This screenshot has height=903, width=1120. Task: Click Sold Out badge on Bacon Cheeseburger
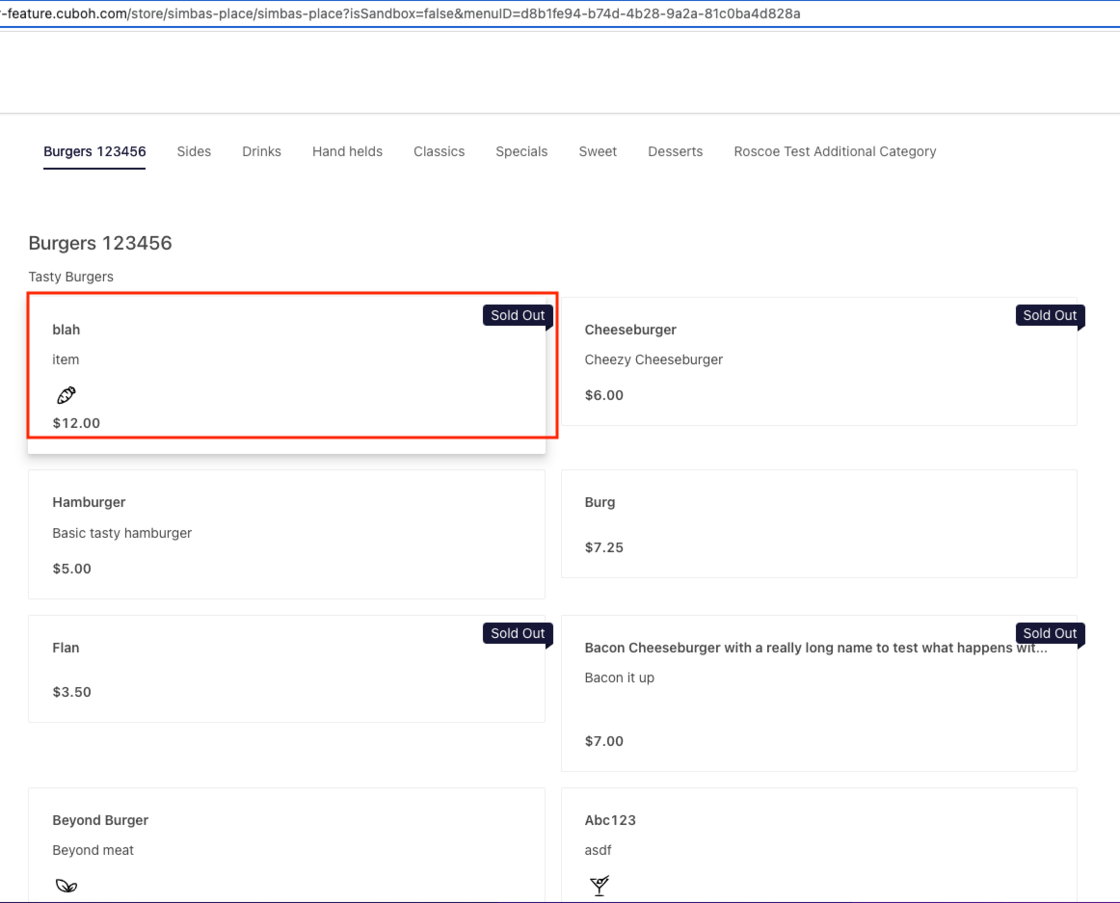point(1049,633)
